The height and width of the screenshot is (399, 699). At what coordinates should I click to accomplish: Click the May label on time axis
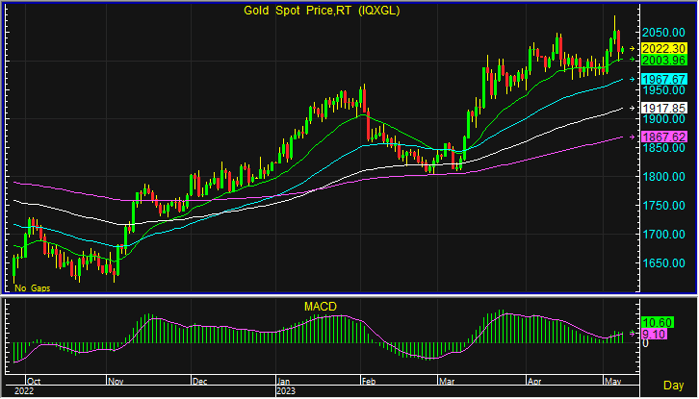click(x=613, y=382)
